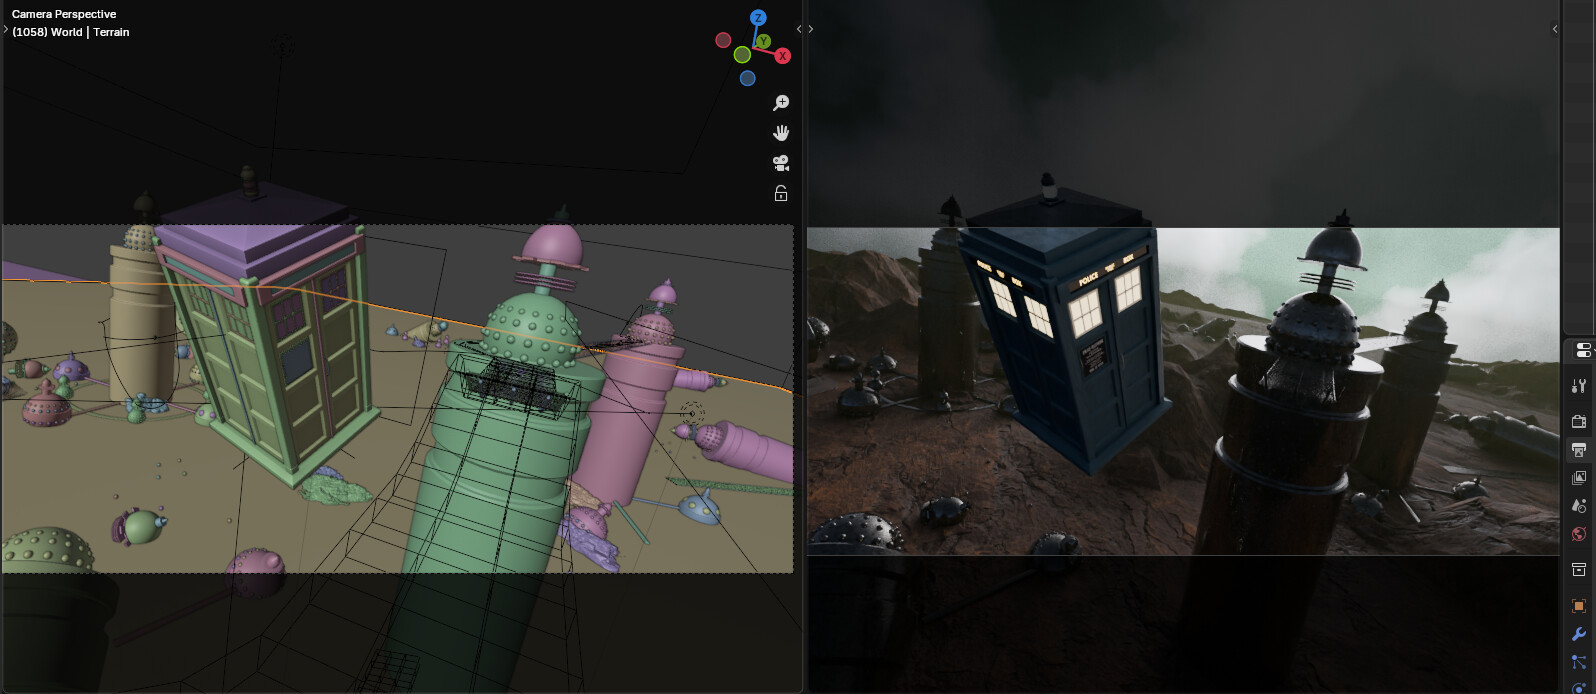This screenshot has height=694, width=1596.
Task: Snap view to the green Y axis
Action: click(x=763, y=41)
